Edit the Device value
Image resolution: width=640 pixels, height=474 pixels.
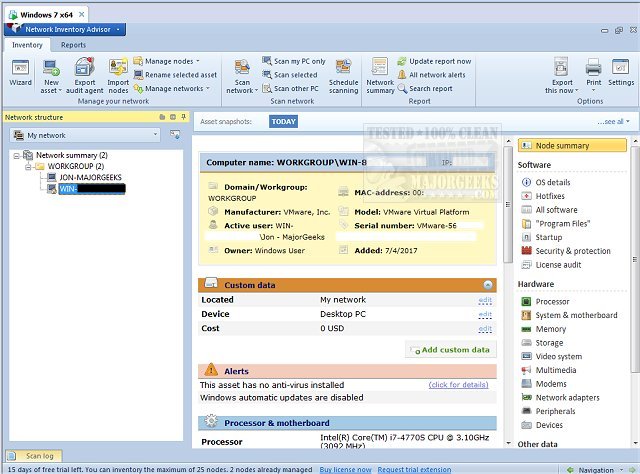485,315
